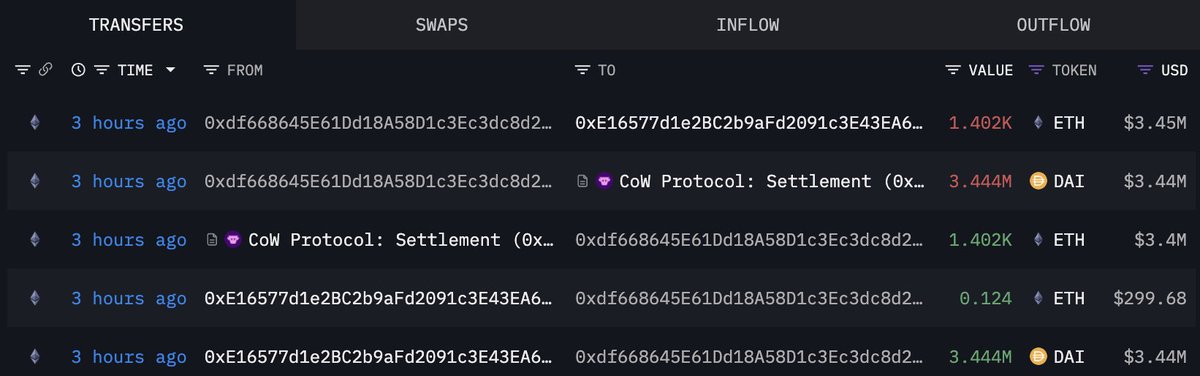Open the TOKEN column filter icon
This screenshot has width=1200, height=376.
(1036, 71)
